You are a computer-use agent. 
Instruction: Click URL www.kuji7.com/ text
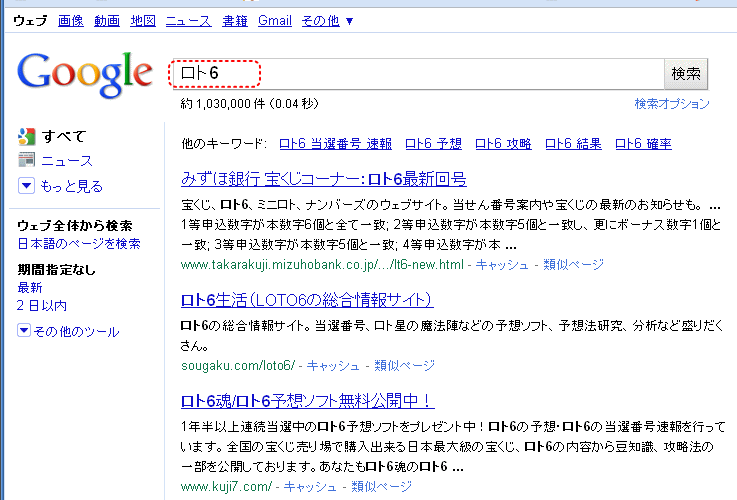[226, 486]
